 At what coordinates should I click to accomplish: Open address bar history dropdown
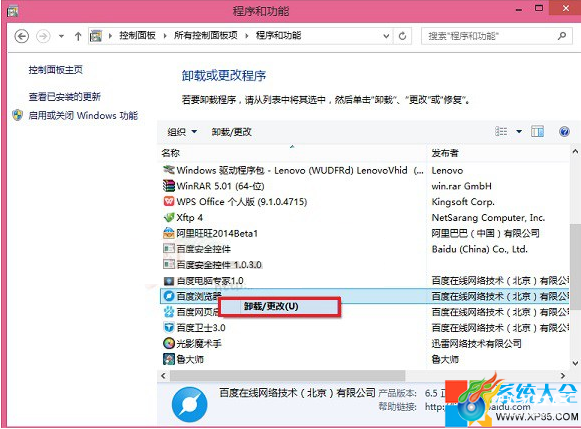[x=386, y=36]
